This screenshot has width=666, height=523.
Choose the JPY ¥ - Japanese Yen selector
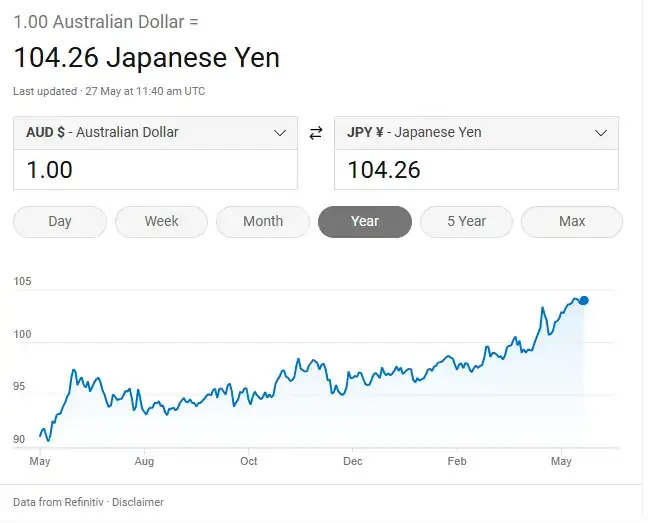[476, 133]
